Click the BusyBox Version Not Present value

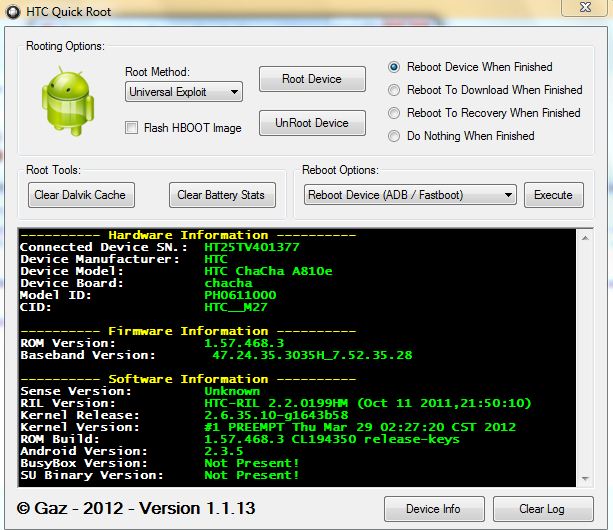coord(252,463)
